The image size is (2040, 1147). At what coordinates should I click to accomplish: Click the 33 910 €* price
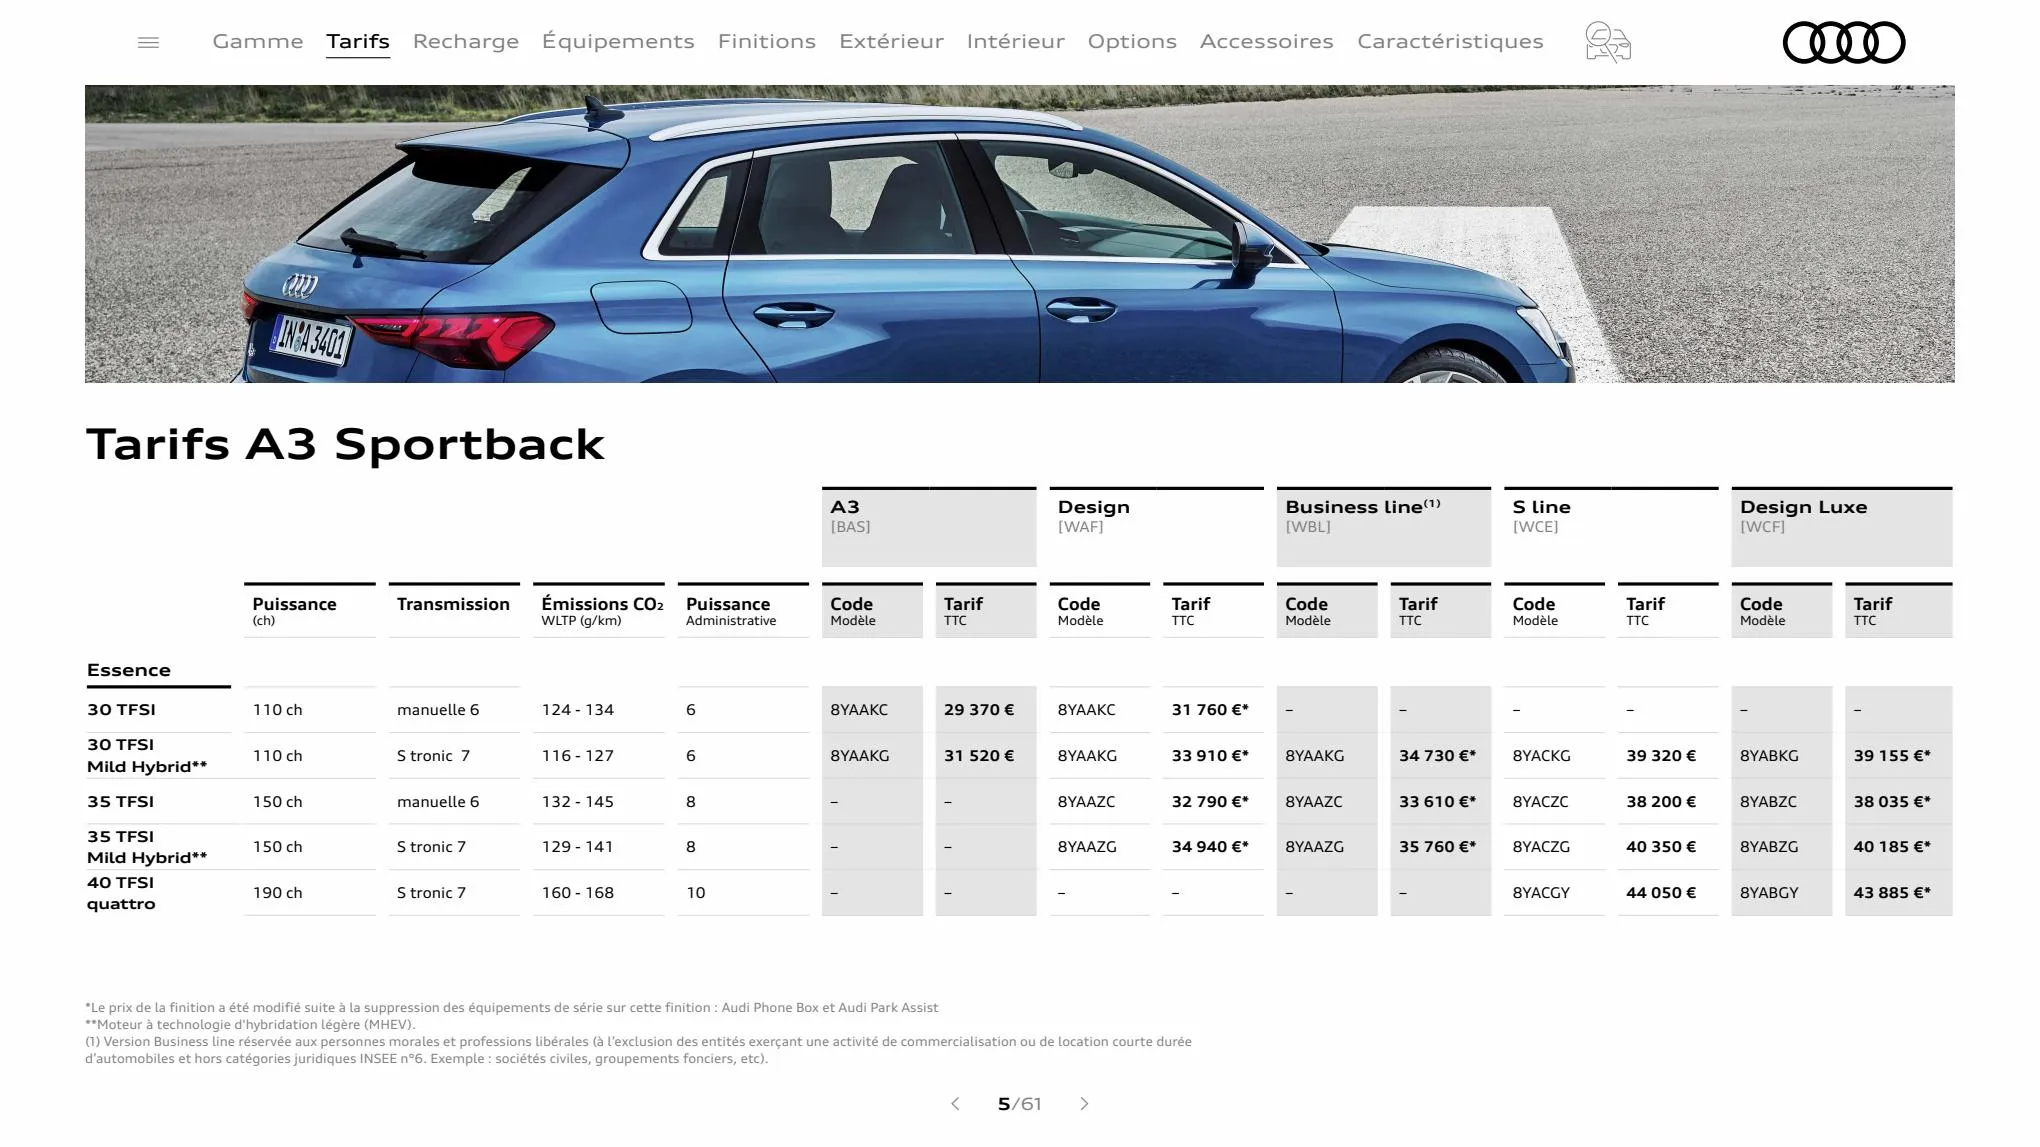[1210, 756]
